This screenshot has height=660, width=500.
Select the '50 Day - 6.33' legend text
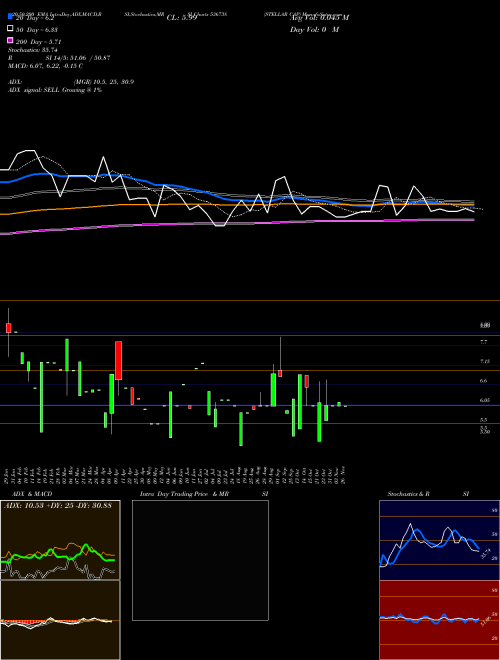pos(37,30)
